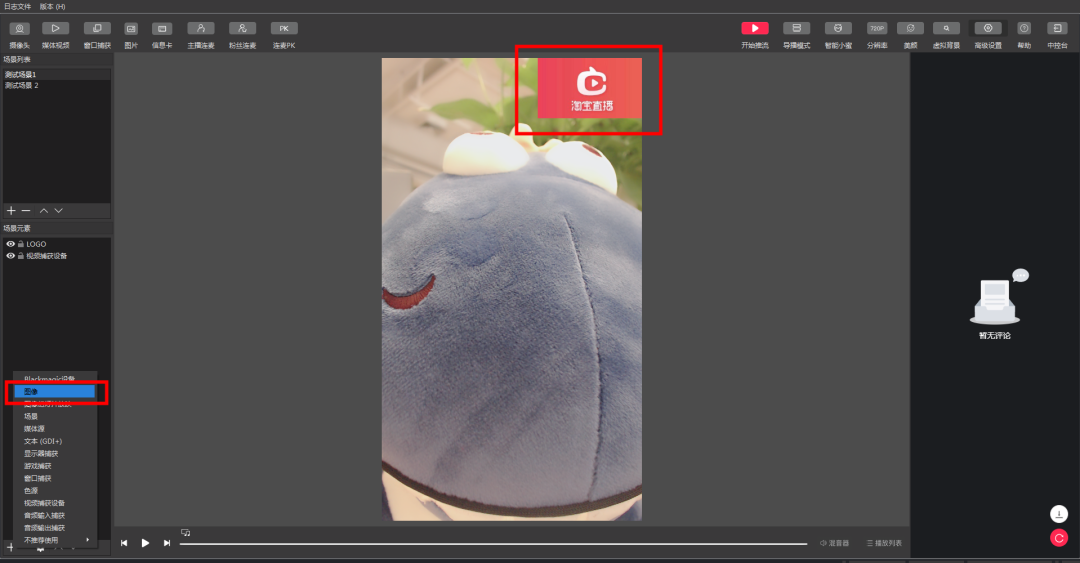1080x563 pixels.
Task: Click the media icon above progress bar
Action: [185, 533]
